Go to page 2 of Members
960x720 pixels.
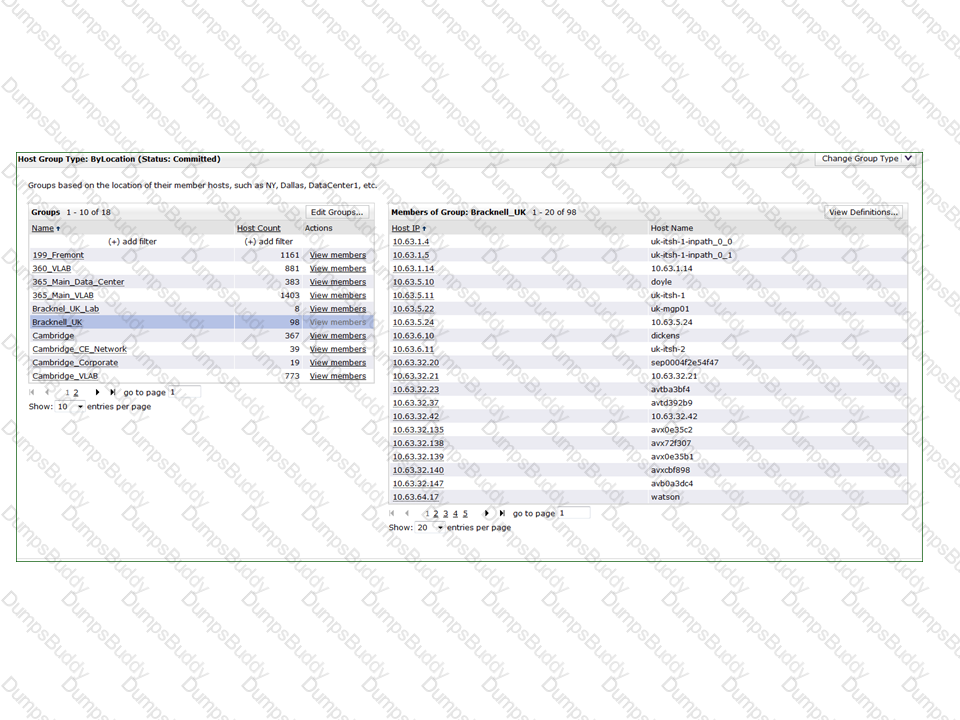[436, 514]
